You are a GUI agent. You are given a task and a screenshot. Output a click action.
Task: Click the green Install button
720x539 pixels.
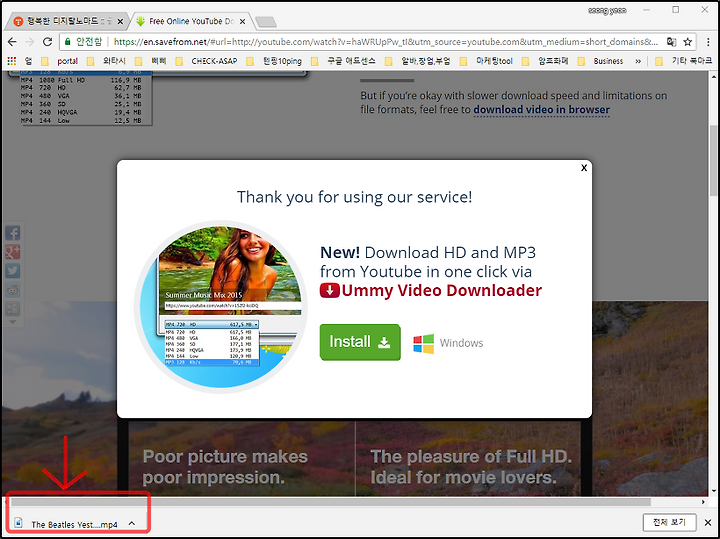(360, 342)
